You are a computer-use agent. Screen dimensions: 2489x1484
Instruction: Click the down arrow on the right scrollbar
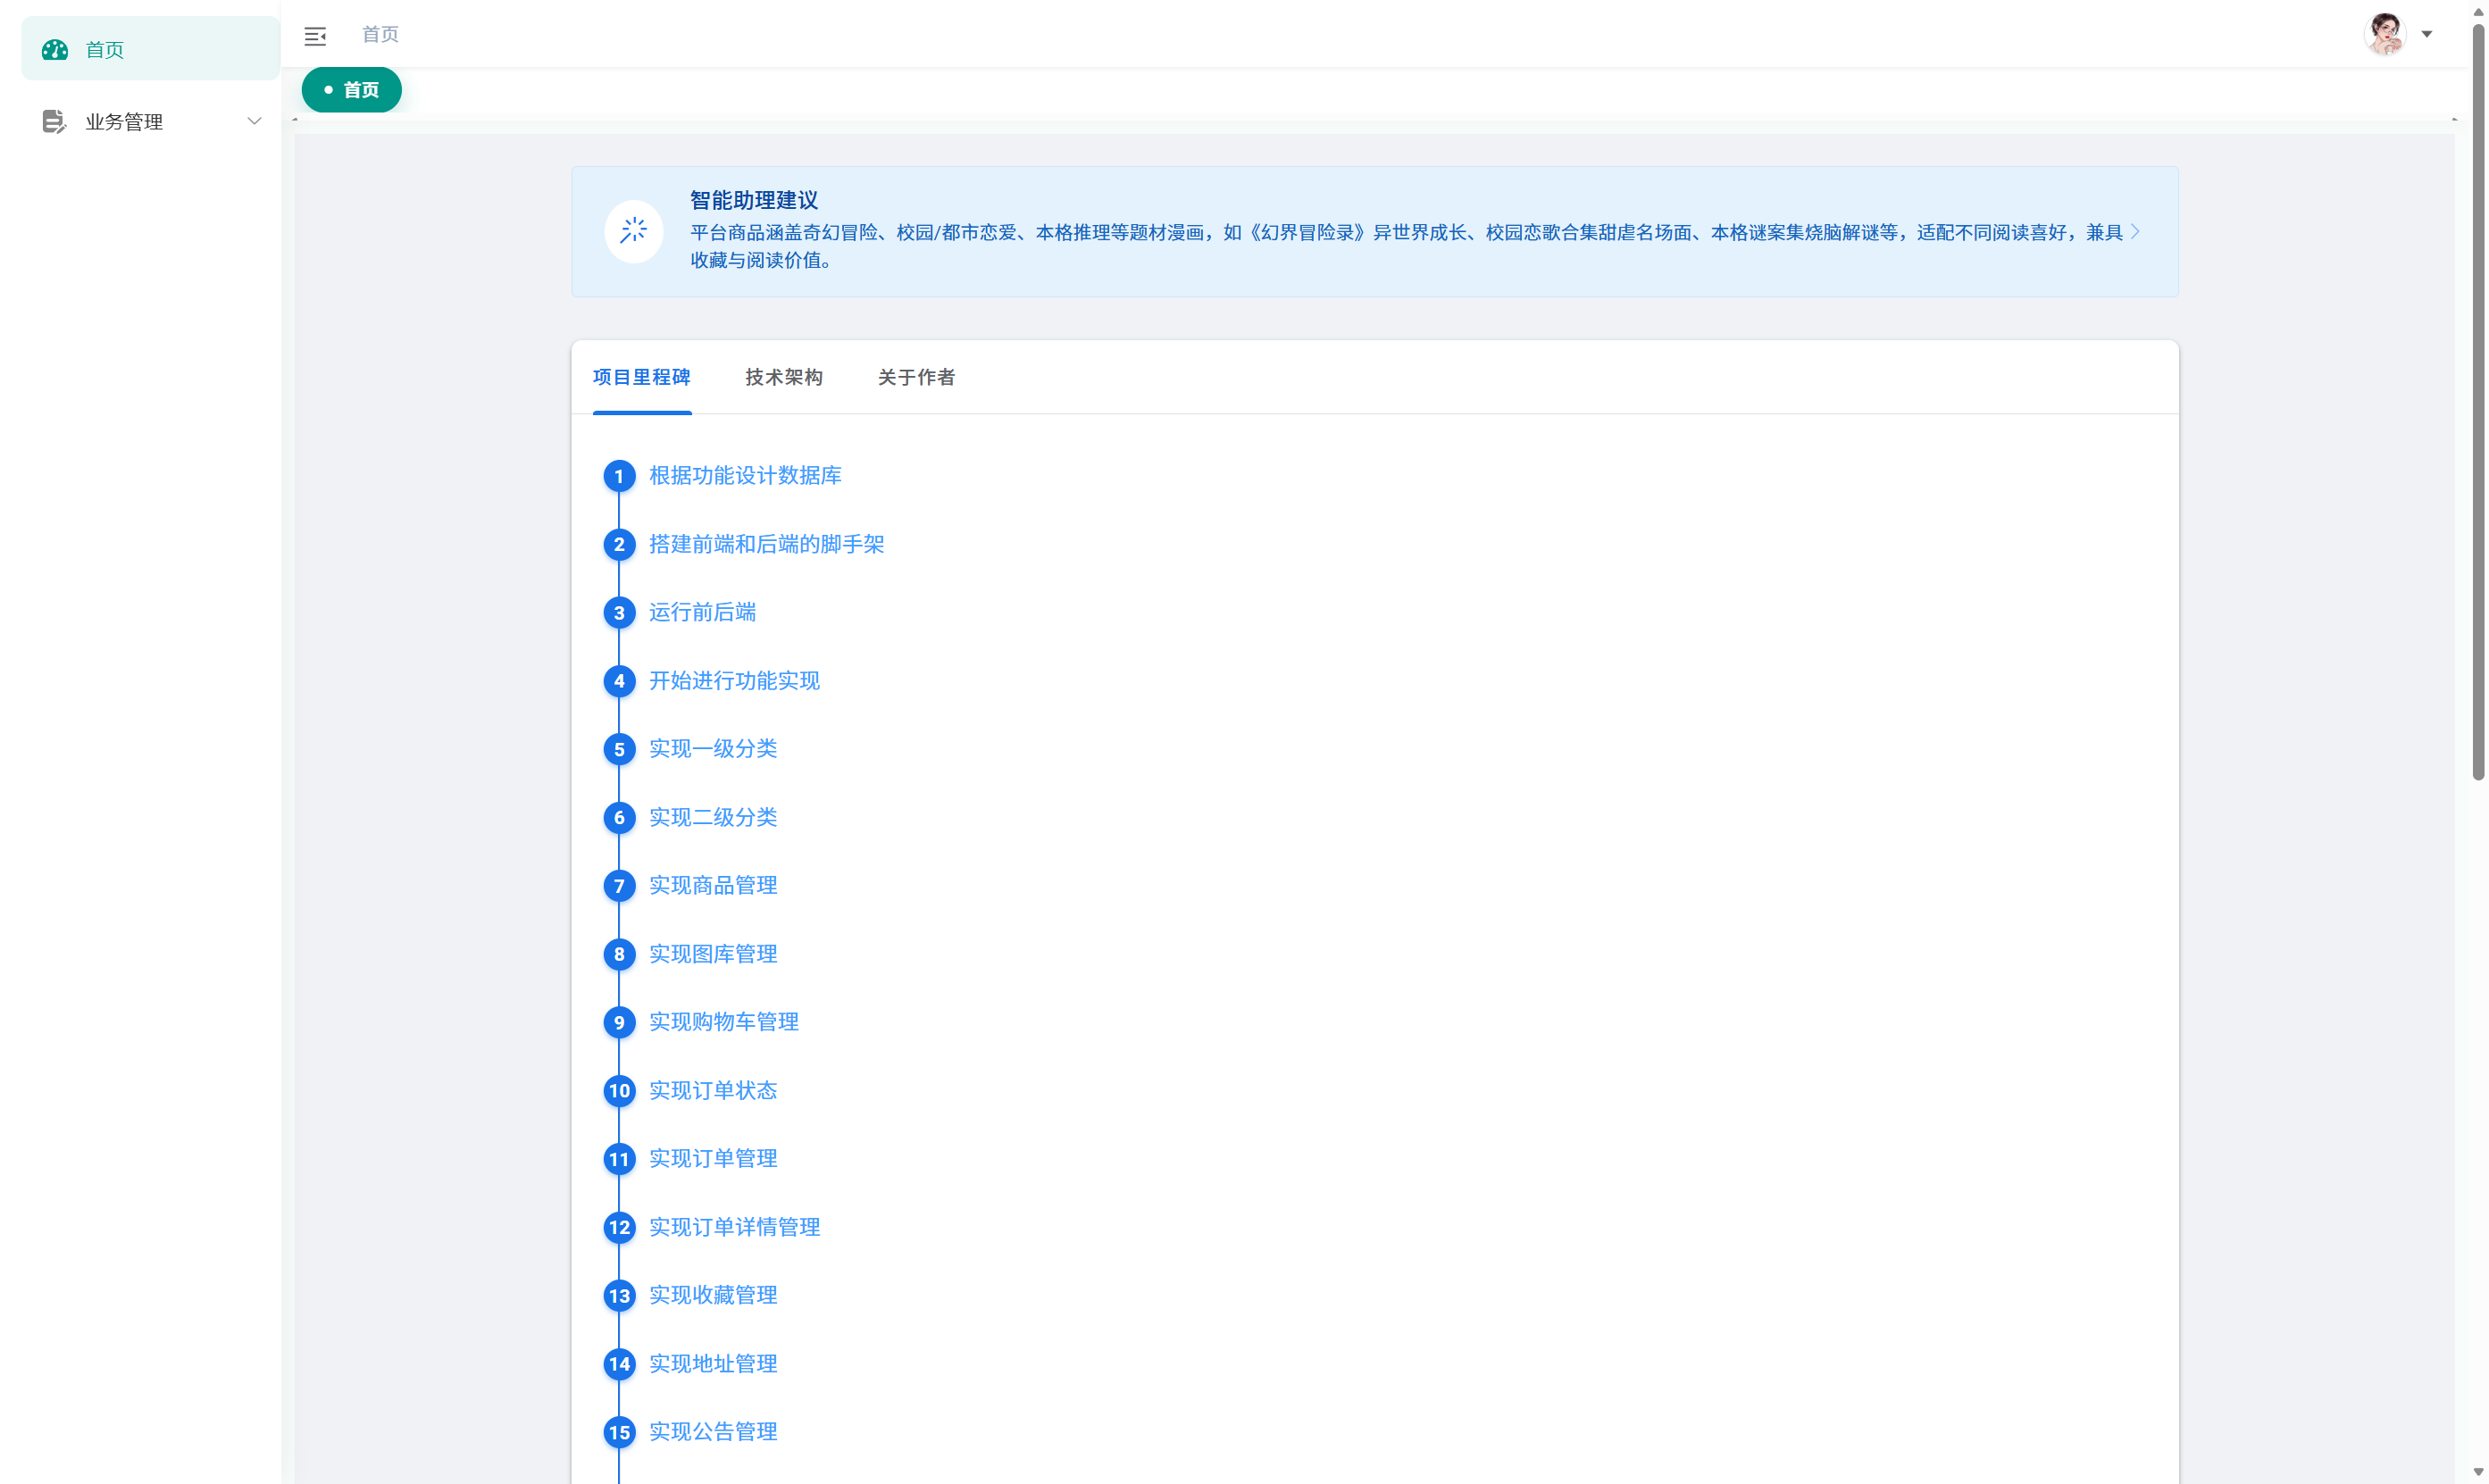[2477, 1470]
